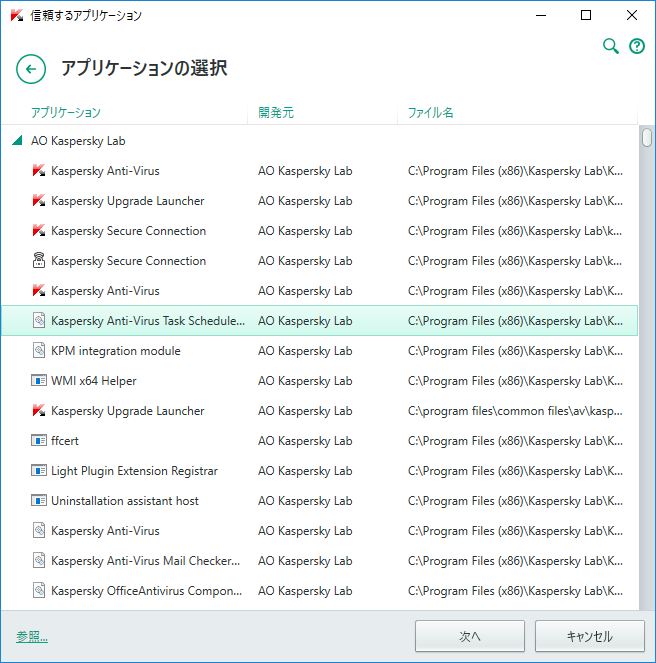Screen dimensions: 656x663
Task: Sort by the 開発元 column header
Action: (276, 112)
